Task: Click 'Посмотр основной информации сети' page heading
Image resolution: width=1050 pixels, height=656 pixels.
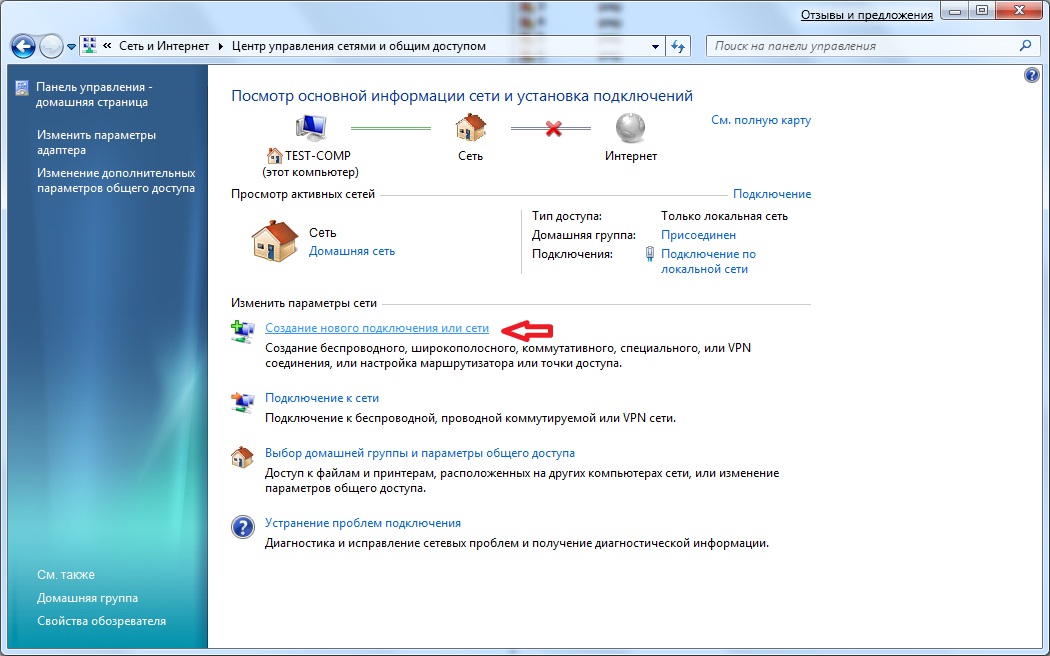Action: coord(462,96)
